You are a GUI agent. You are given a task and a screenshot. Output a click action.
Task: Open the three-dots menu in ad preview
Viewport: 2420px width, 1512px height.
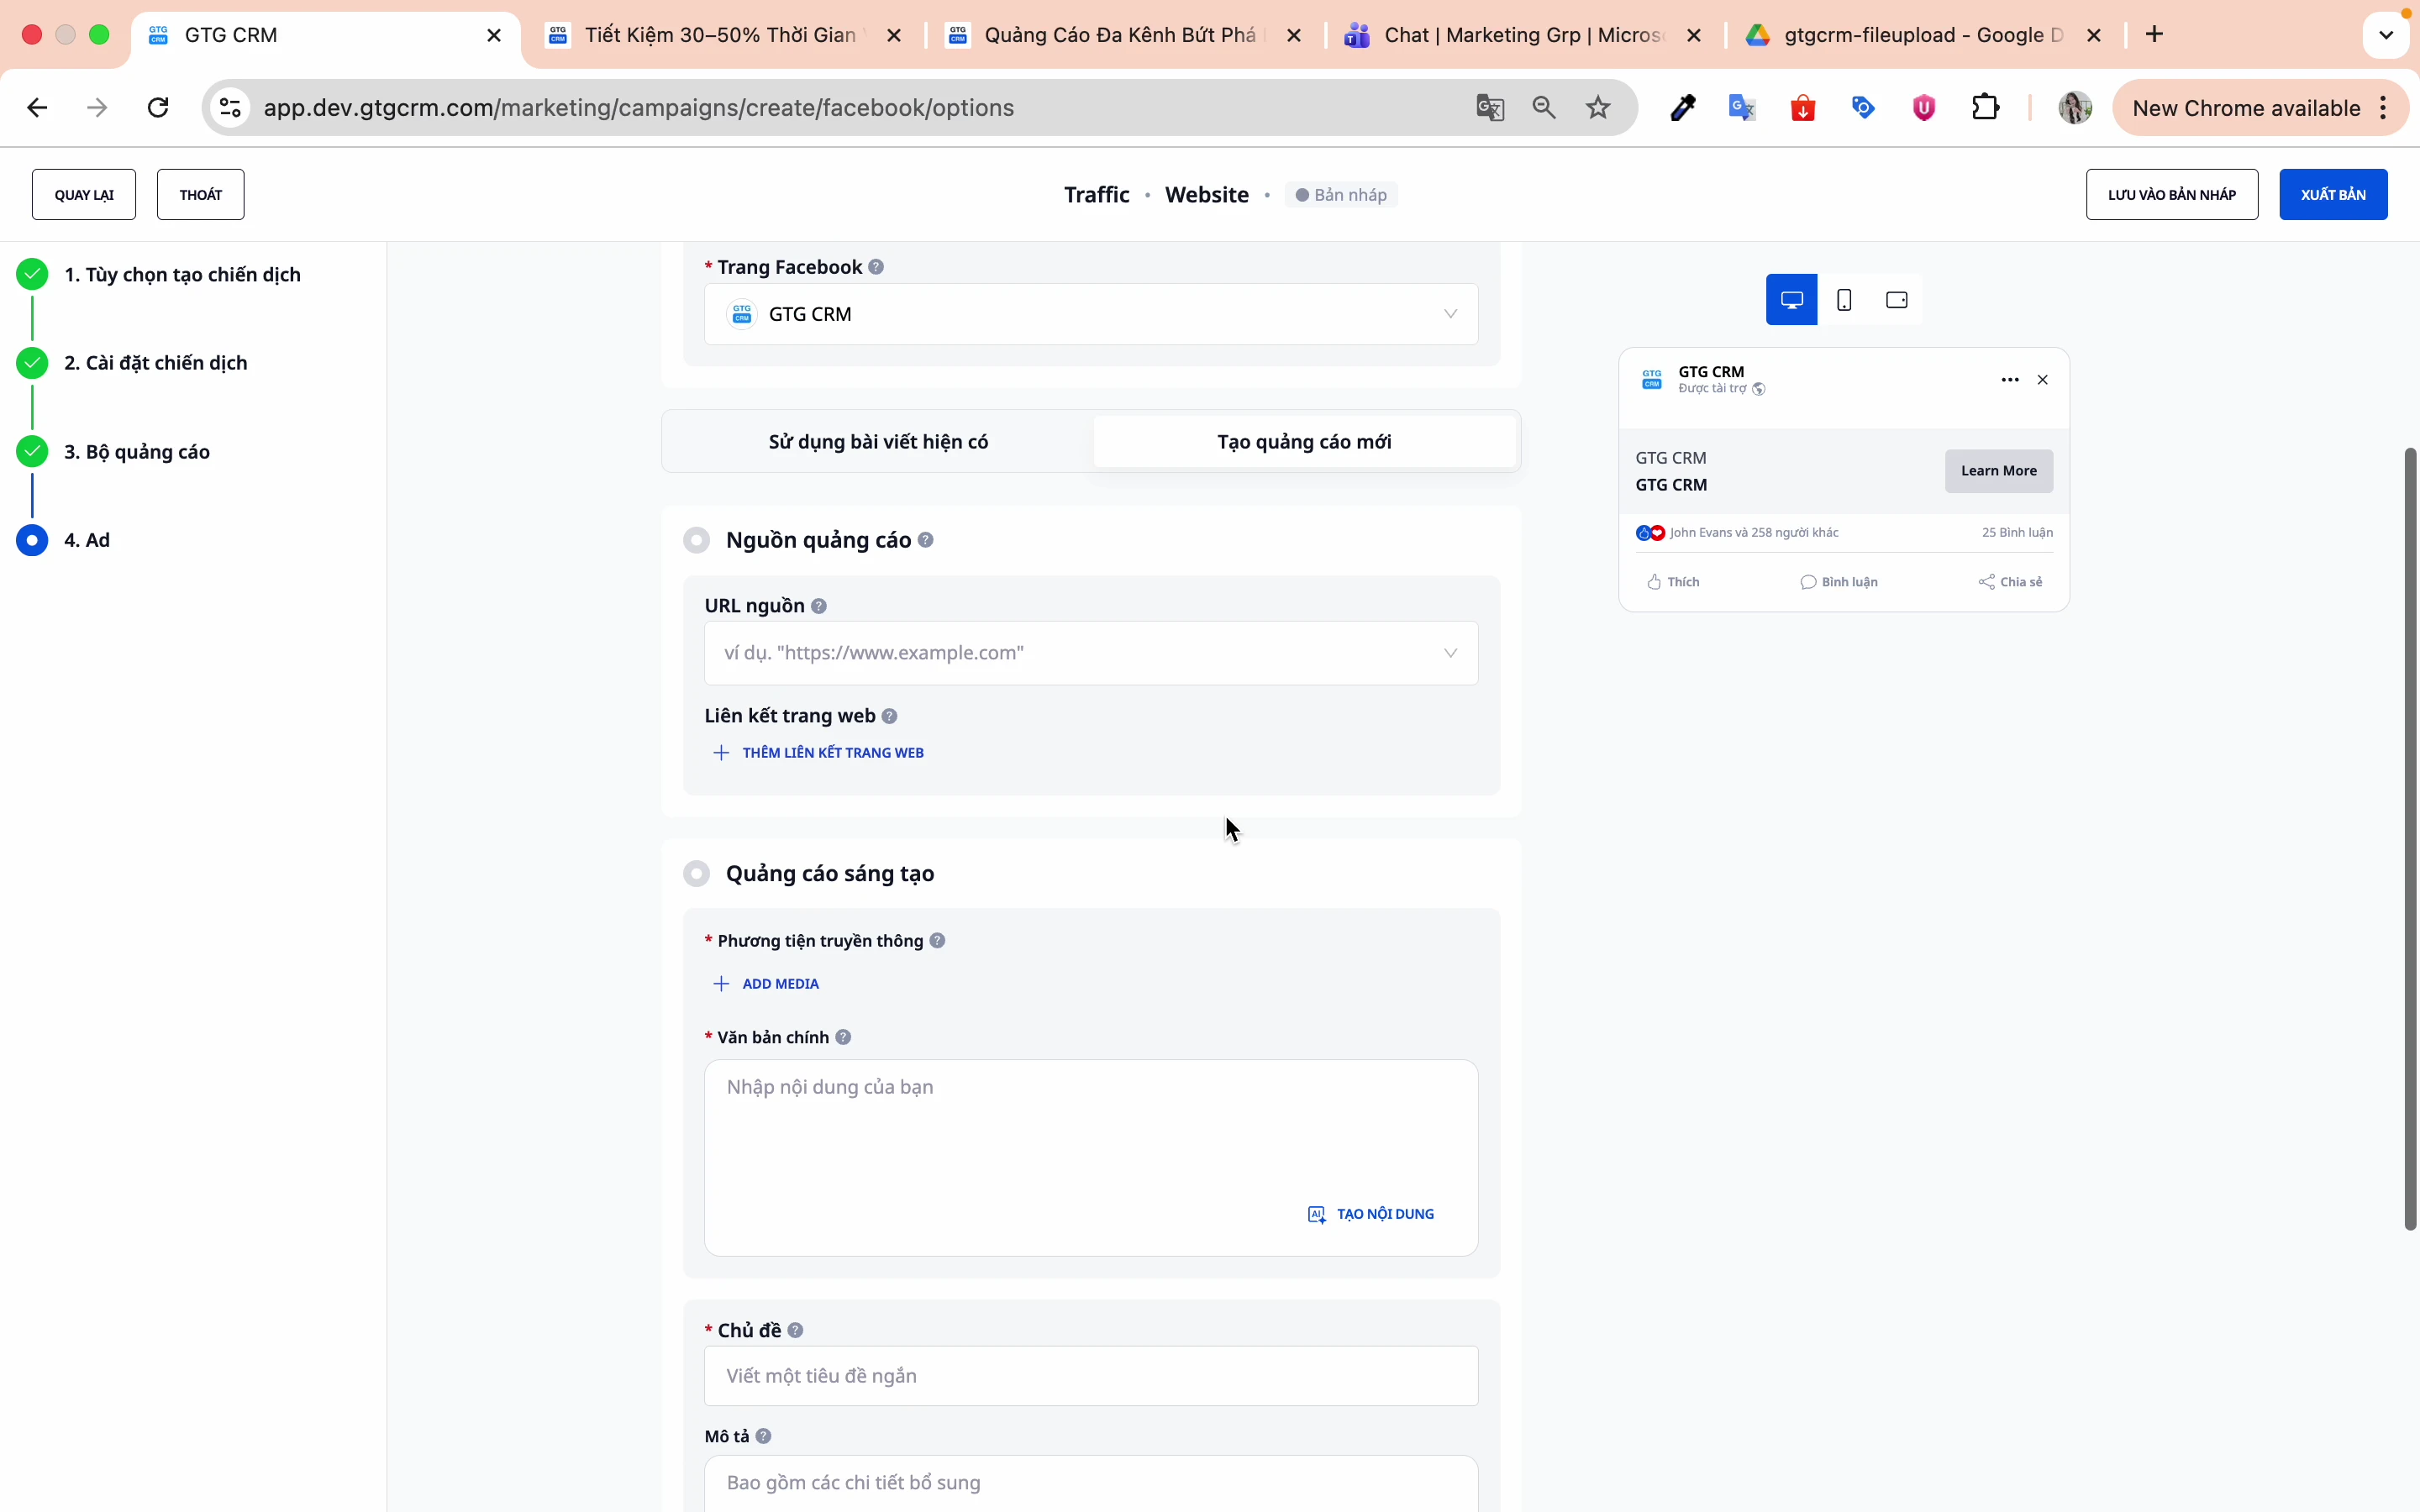pos(2010,380)
